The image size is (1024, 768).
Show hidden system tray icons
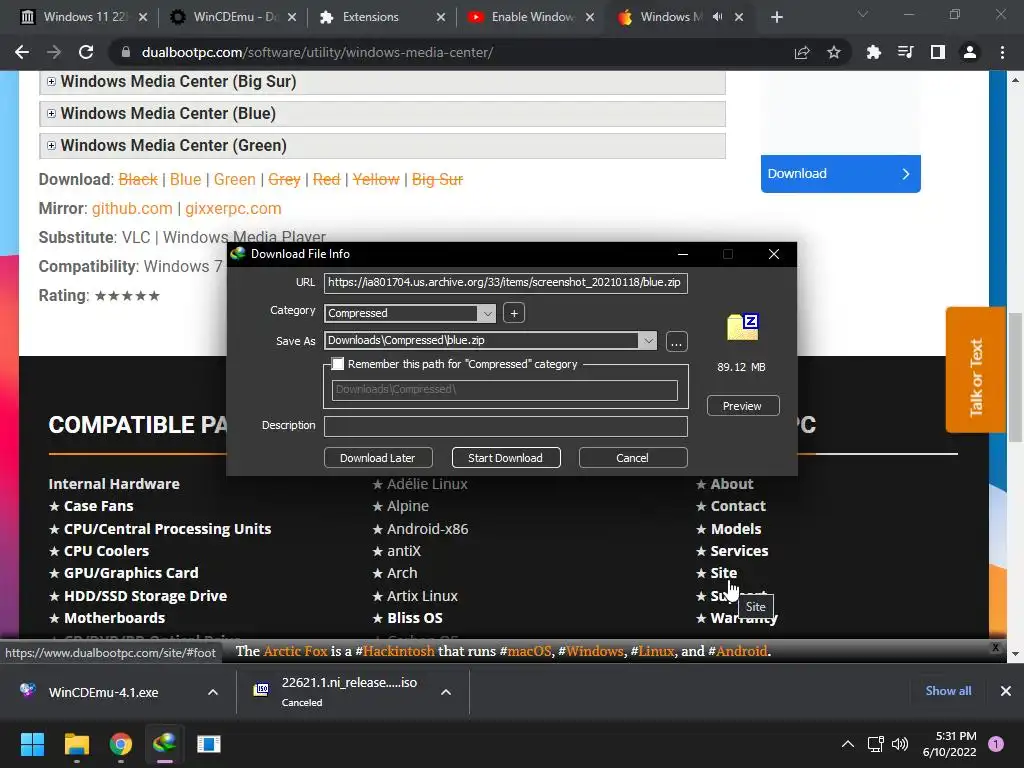848,744
